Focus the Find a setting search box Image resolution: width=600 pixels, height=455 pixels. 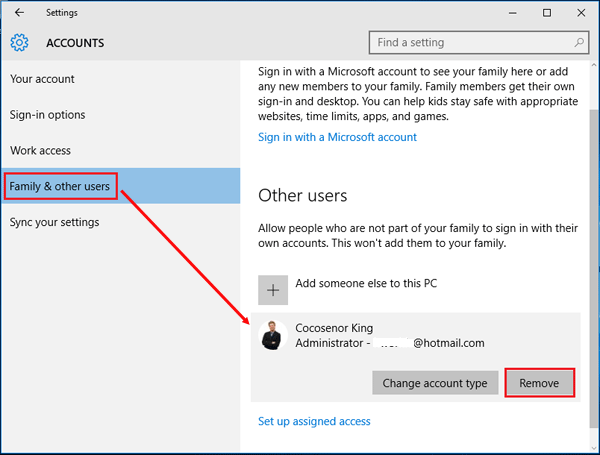(479, 42)
